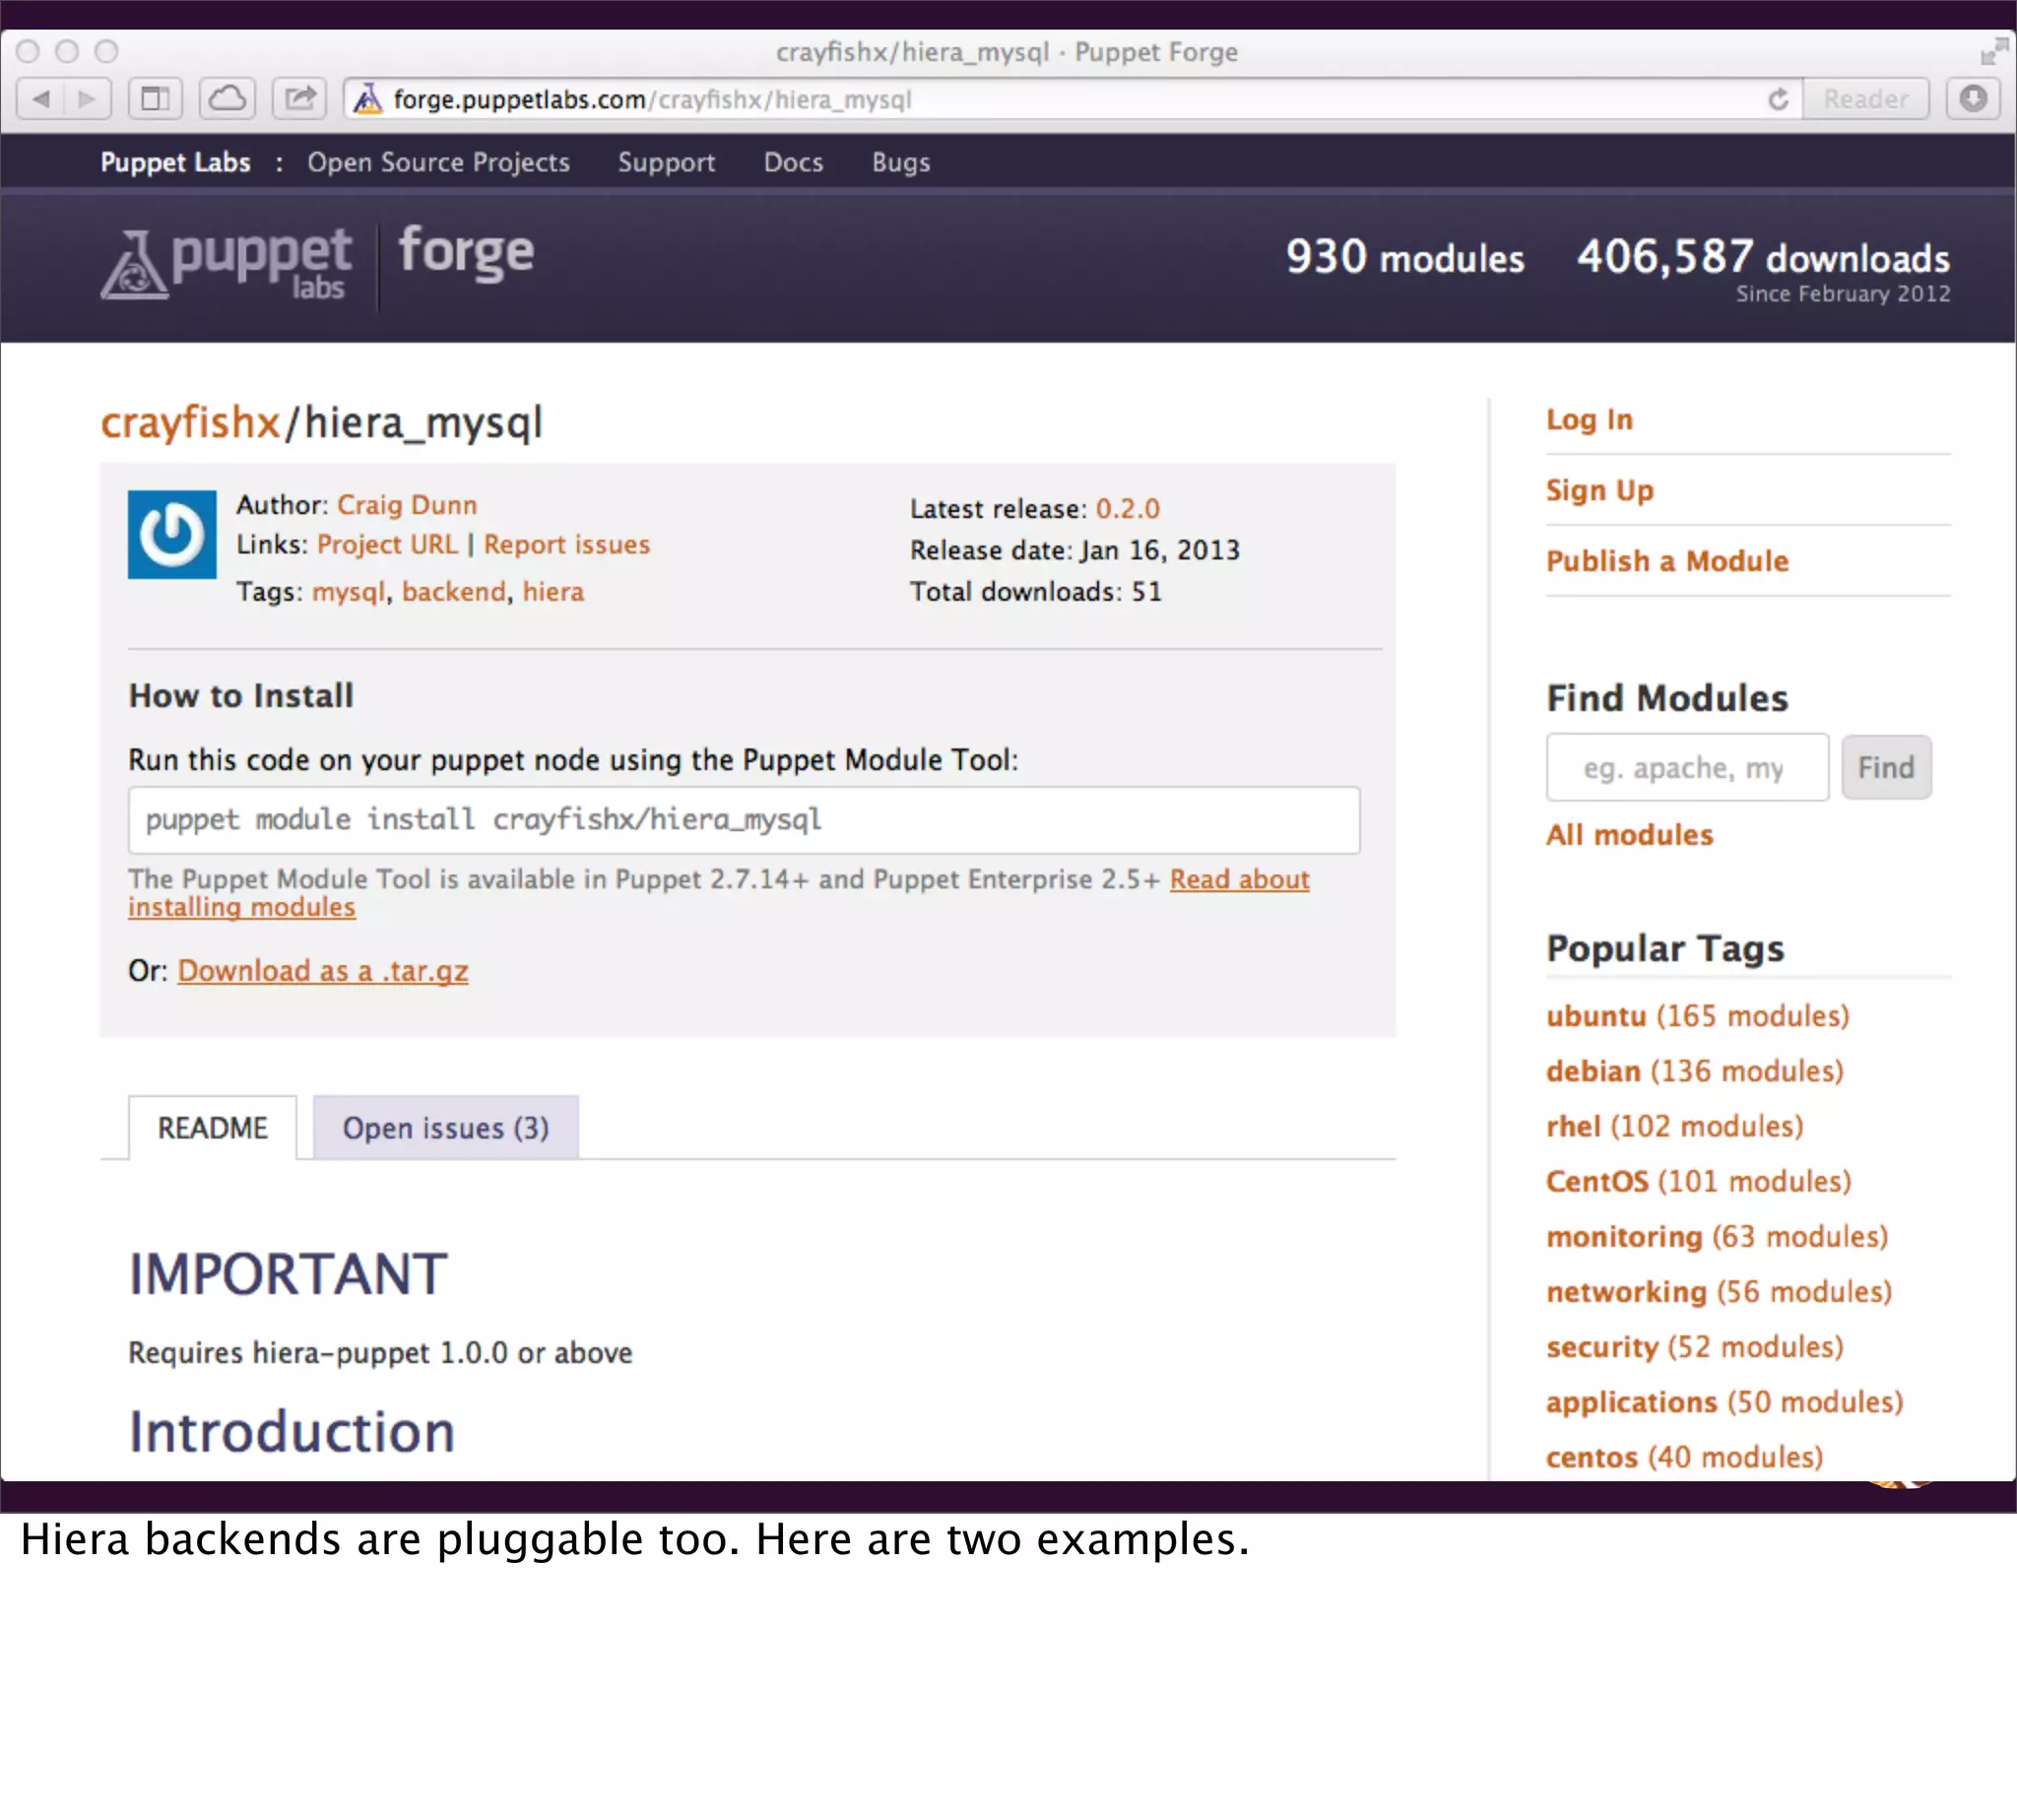Click the puppet module install command field
This screenshot has height=1820, width=2017.
click(x=744, y=820)
